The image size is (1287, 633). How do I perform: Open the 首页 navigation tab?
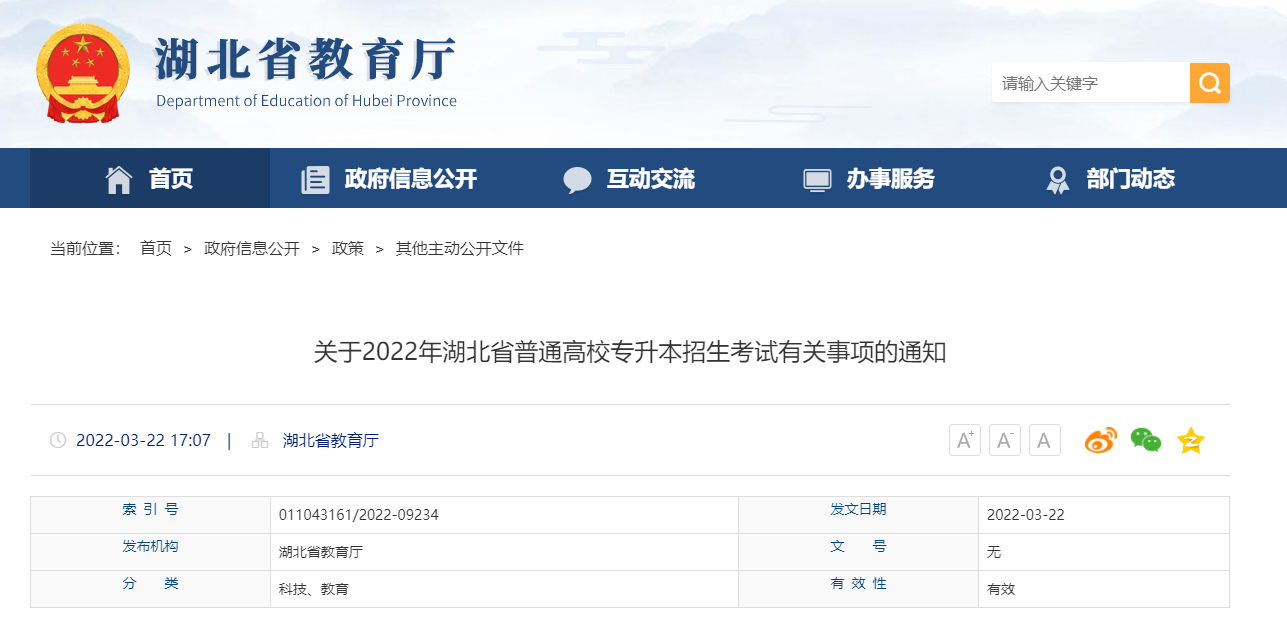150,179
